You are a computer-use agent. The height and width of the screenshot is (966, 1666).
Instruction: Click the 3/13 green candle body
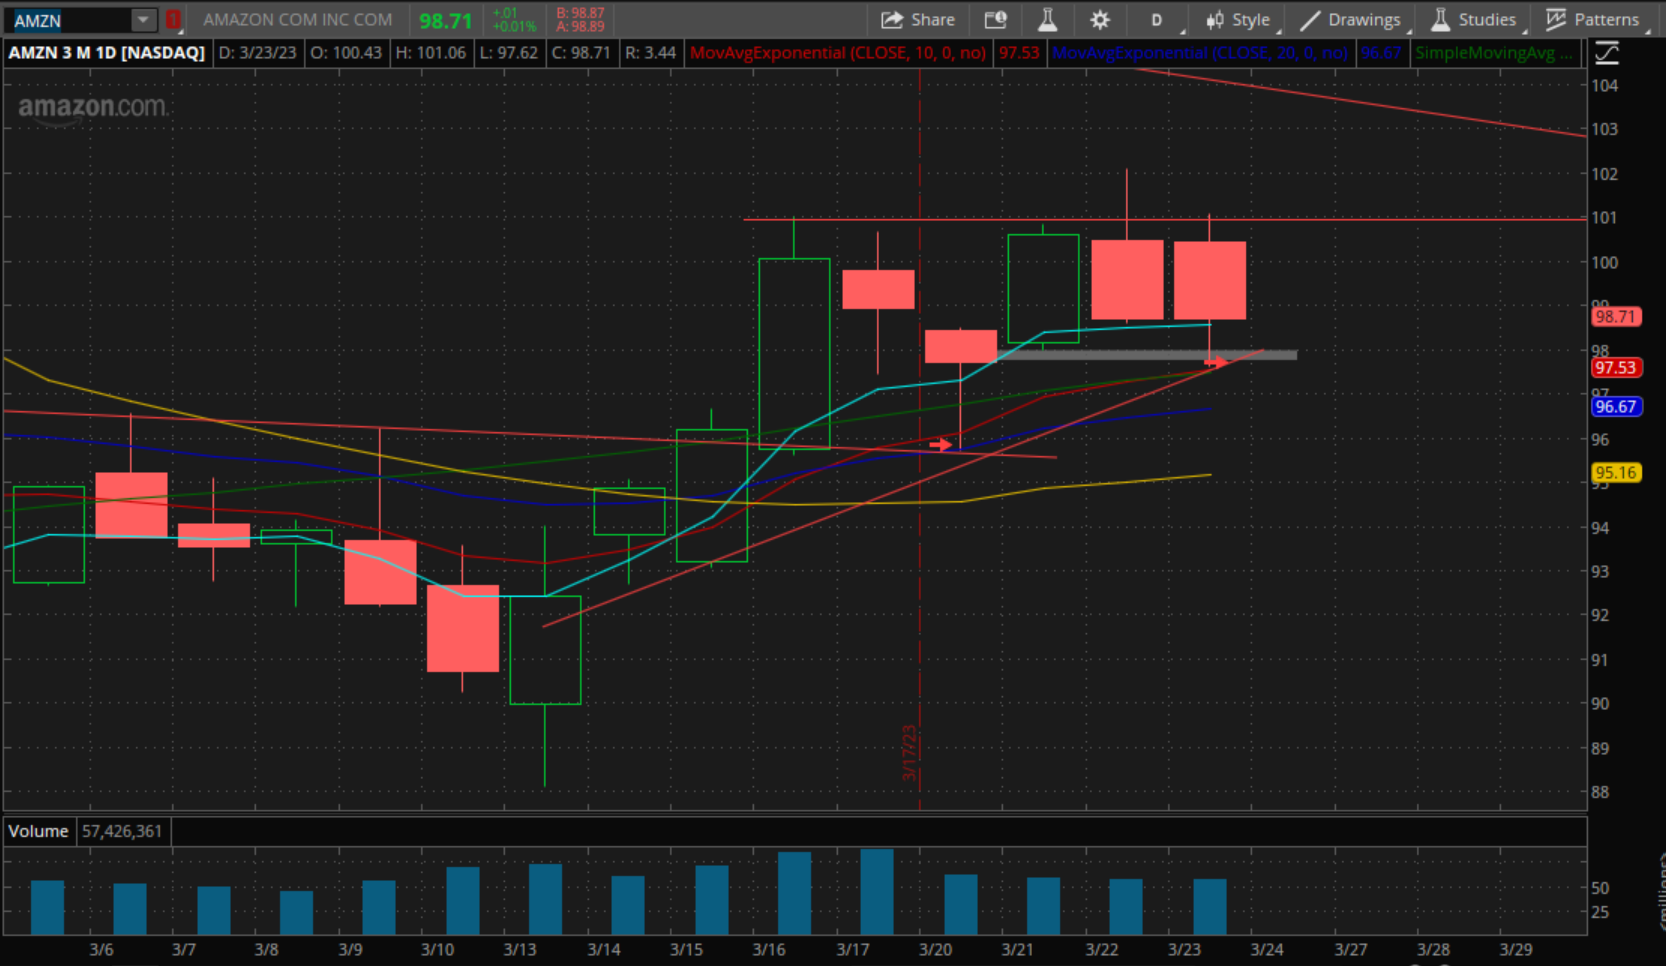coord(545,650)
